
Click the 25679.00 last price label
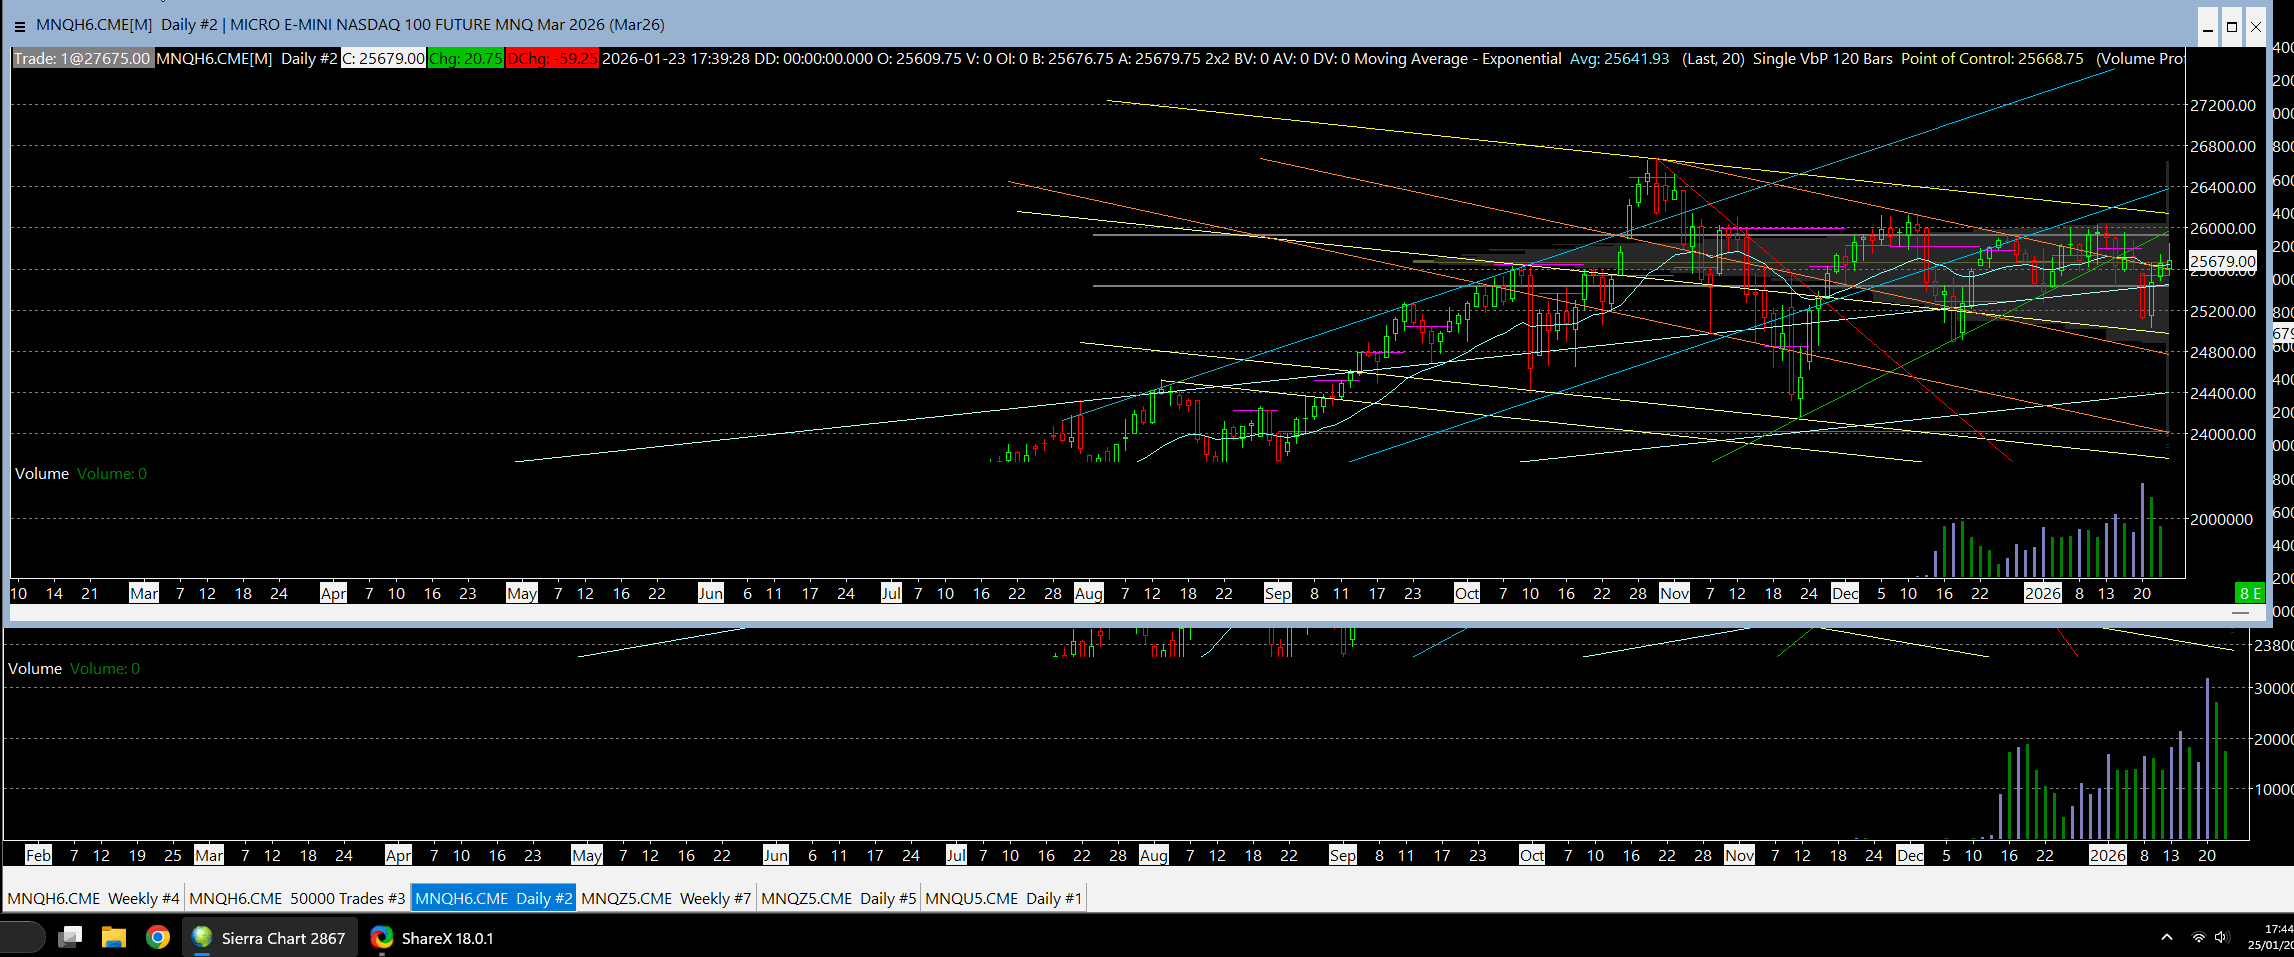click(2222, 262)
